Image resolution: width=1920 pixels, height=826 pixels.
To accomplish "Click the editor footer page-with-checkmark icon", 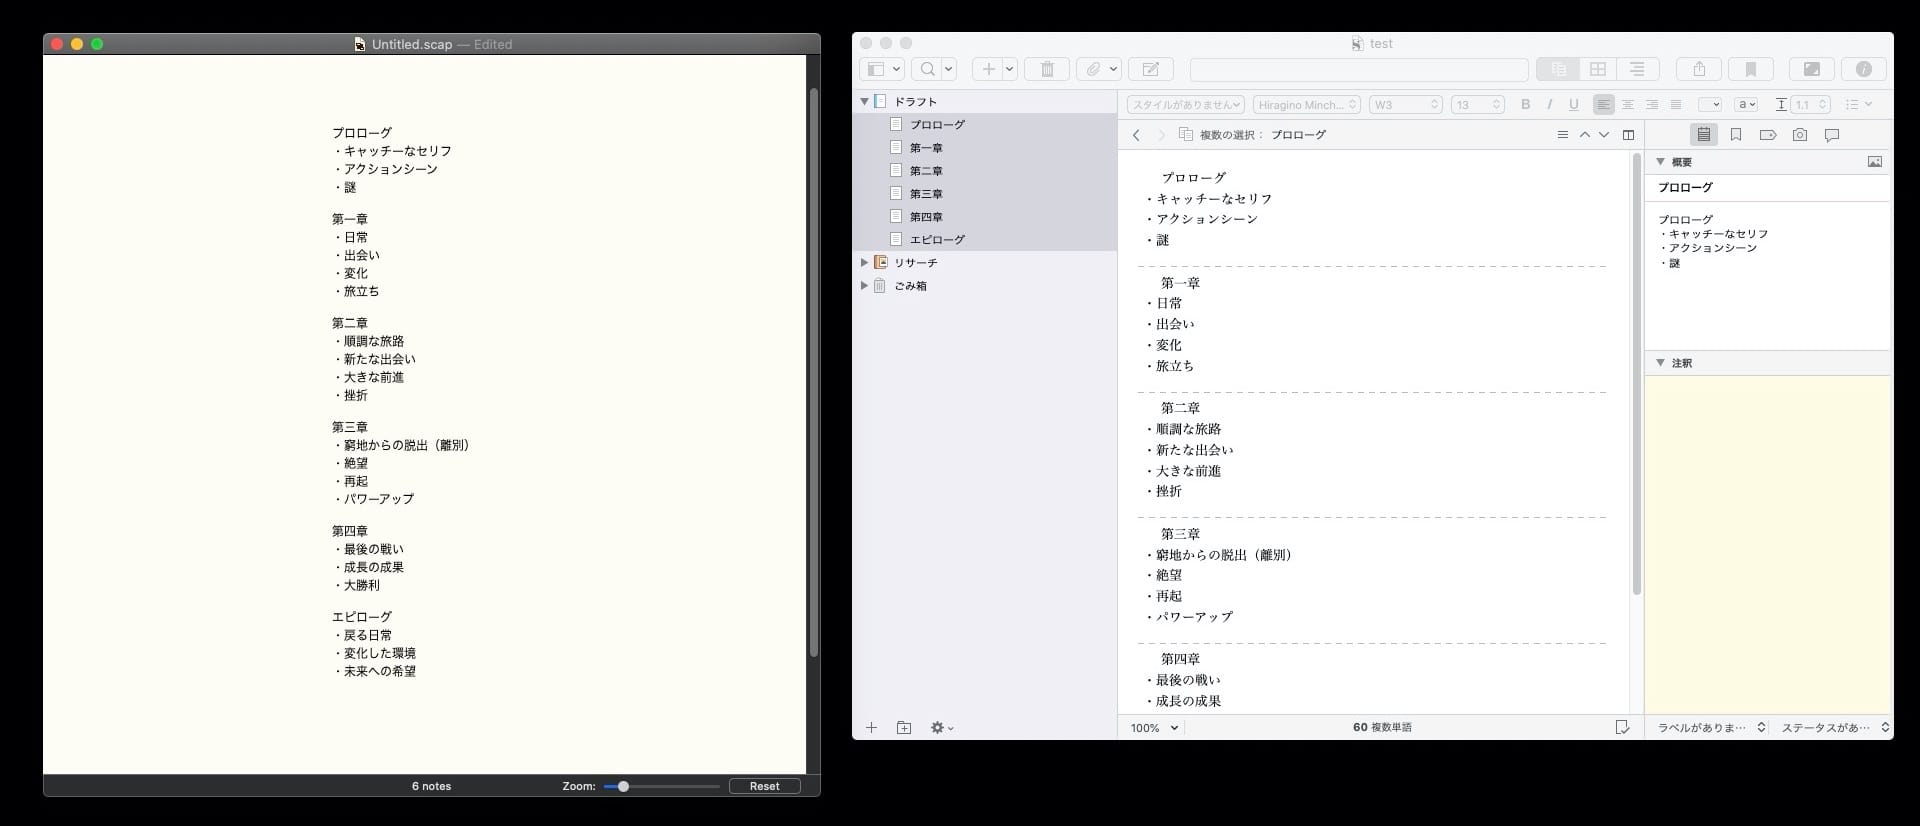I will (1622, 727).
